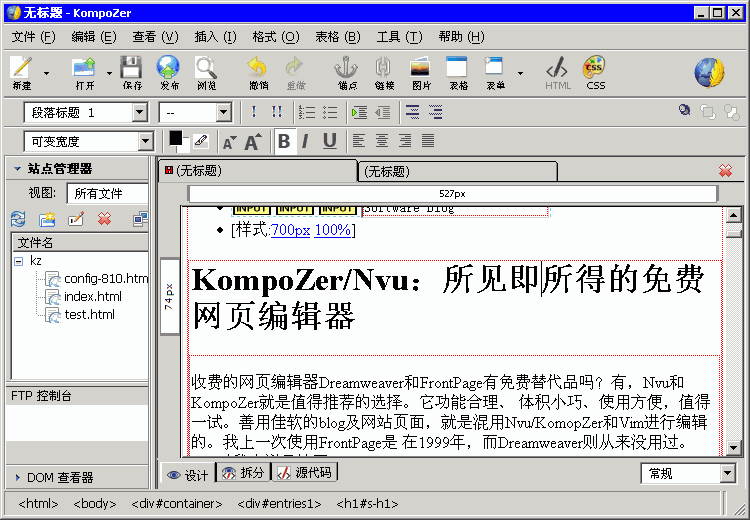Screen dimensions: 750x520
Task: Open the 格式 (O) menu
Action: tap(275, 37)
